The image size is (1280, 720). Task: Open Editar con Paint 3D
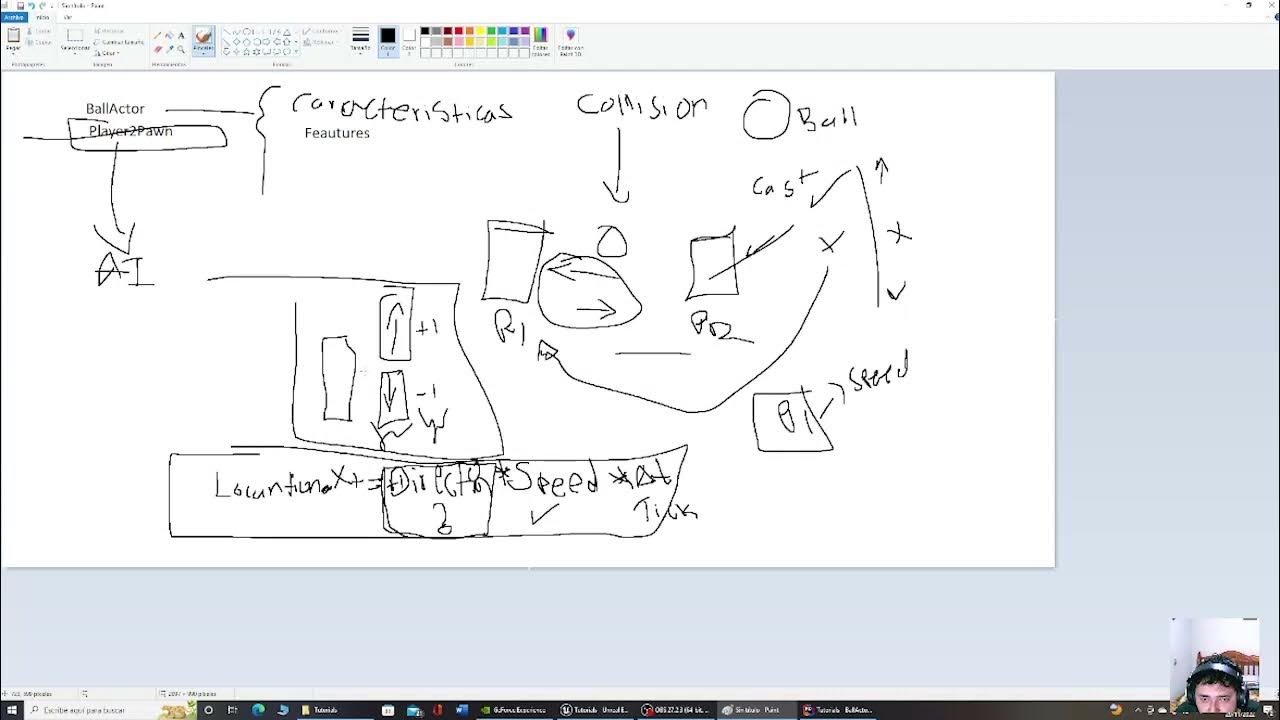[571, 40]
